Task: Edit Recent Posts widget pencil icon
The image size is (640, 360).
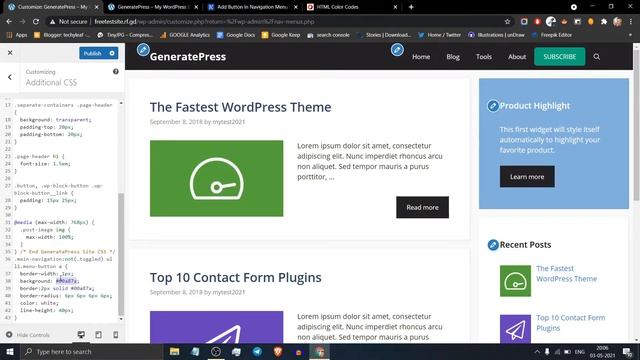Action: coord(493,245)
